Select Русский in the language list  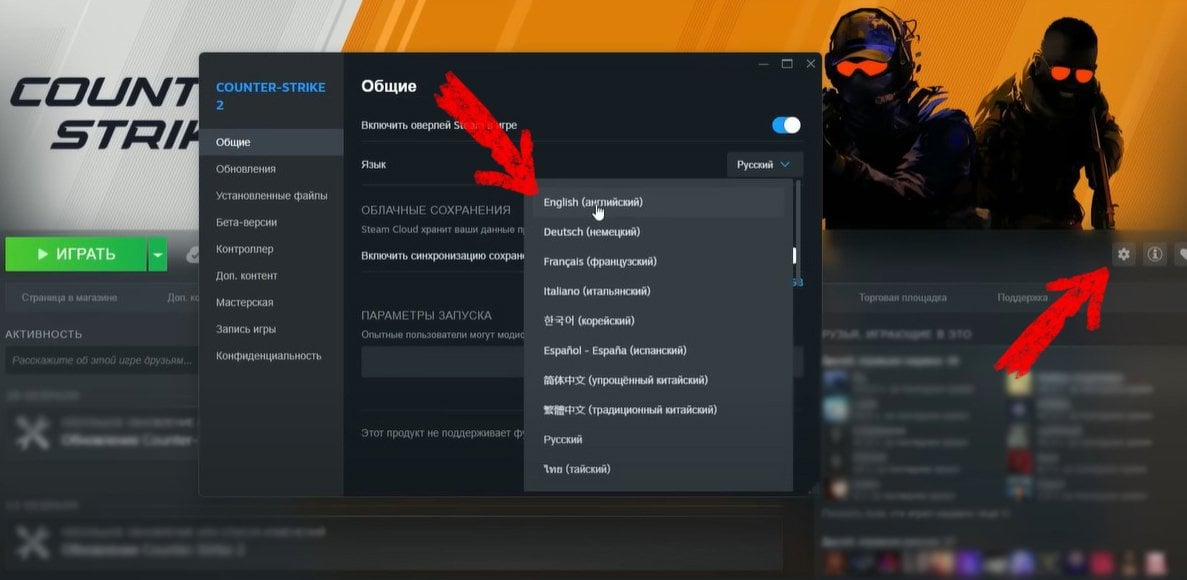[658, 439]
